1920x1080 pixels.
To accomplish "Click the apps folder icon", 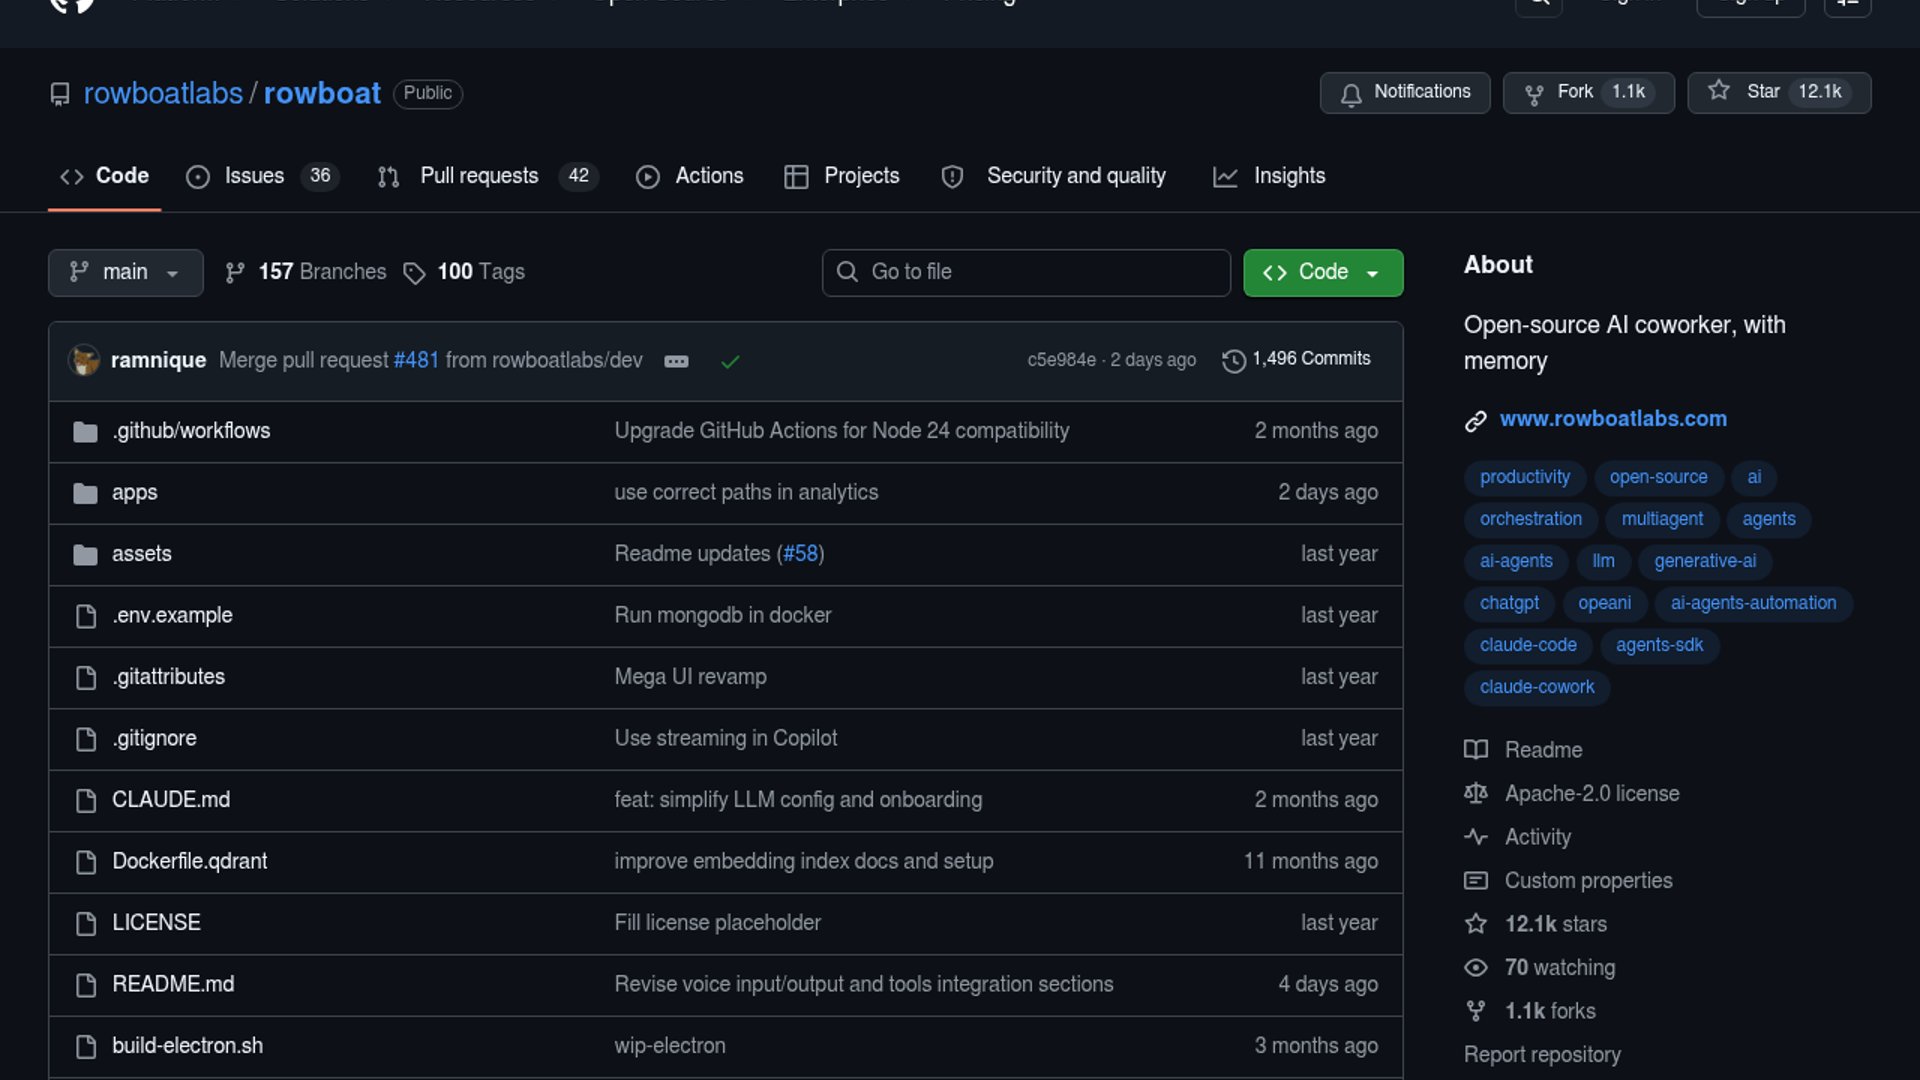I will [85, 493].
